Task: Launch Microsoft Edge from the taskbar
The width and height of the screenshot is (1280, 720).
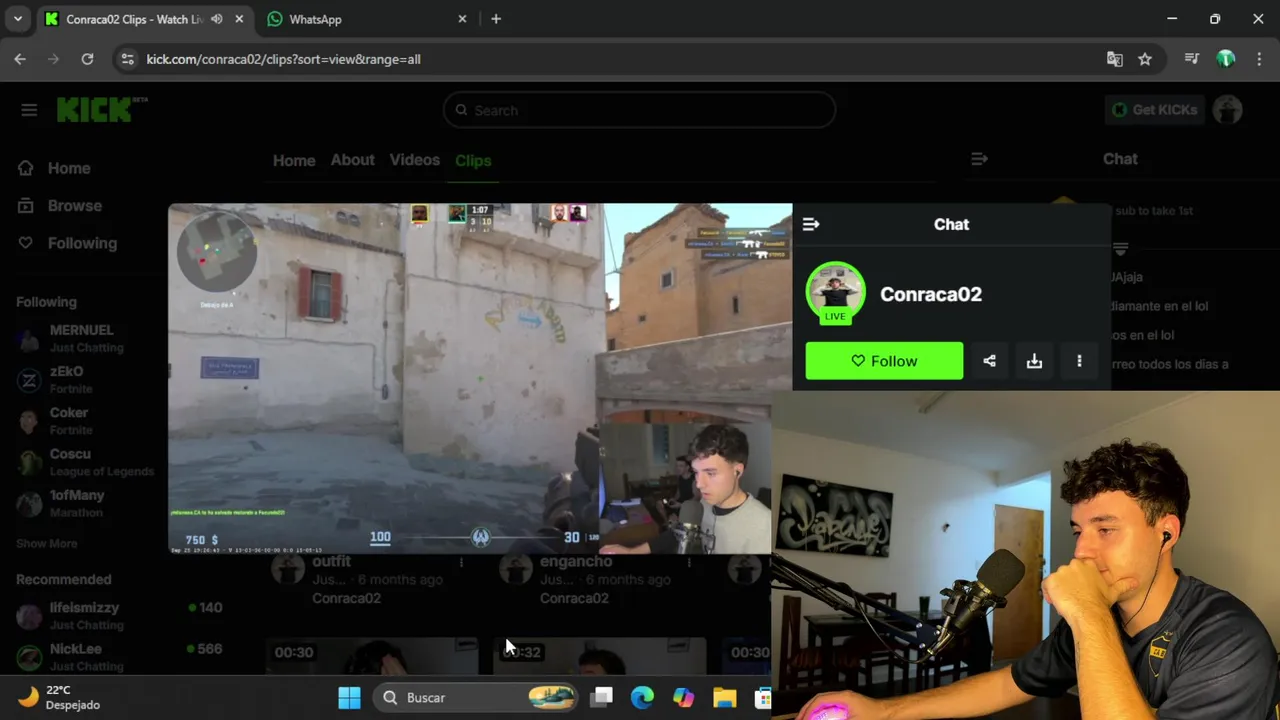Action: point(642,697)
